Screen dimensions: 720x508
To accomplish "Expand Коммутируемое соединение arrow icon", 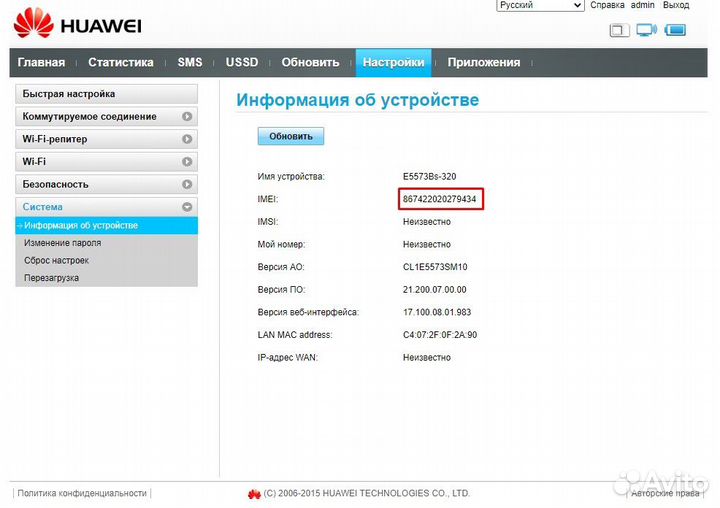I will (187, 117).
